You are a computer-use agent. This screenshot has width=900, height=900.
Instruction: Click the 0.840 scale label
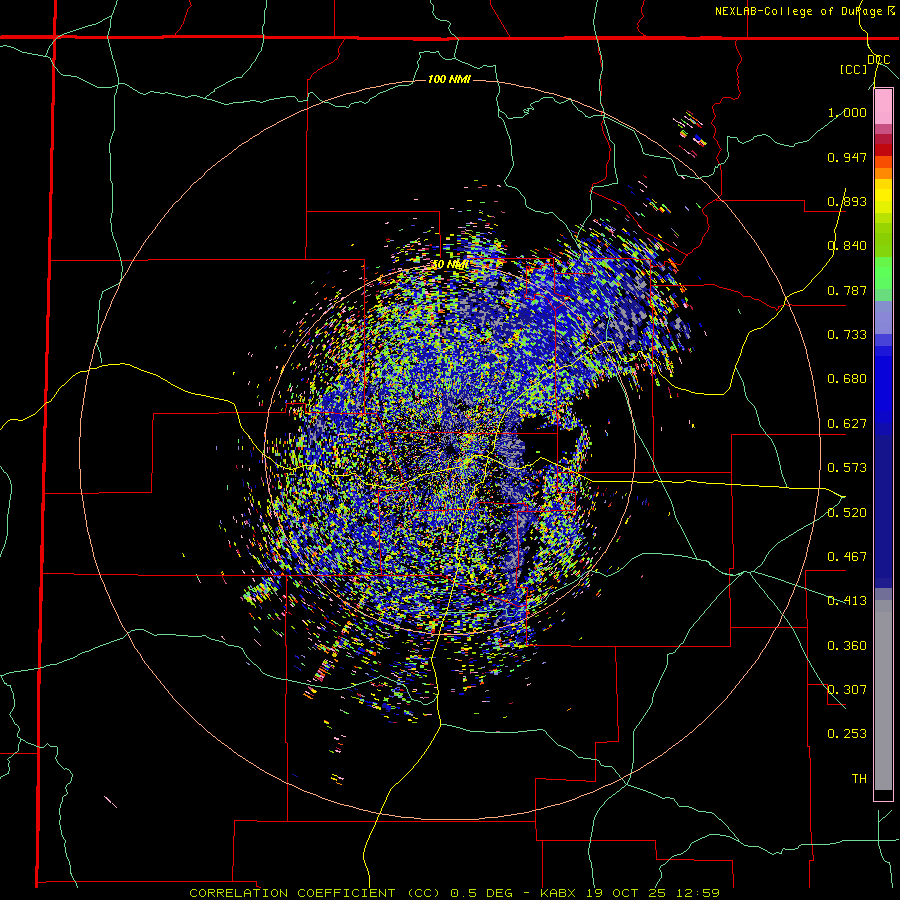pos(847,246)
